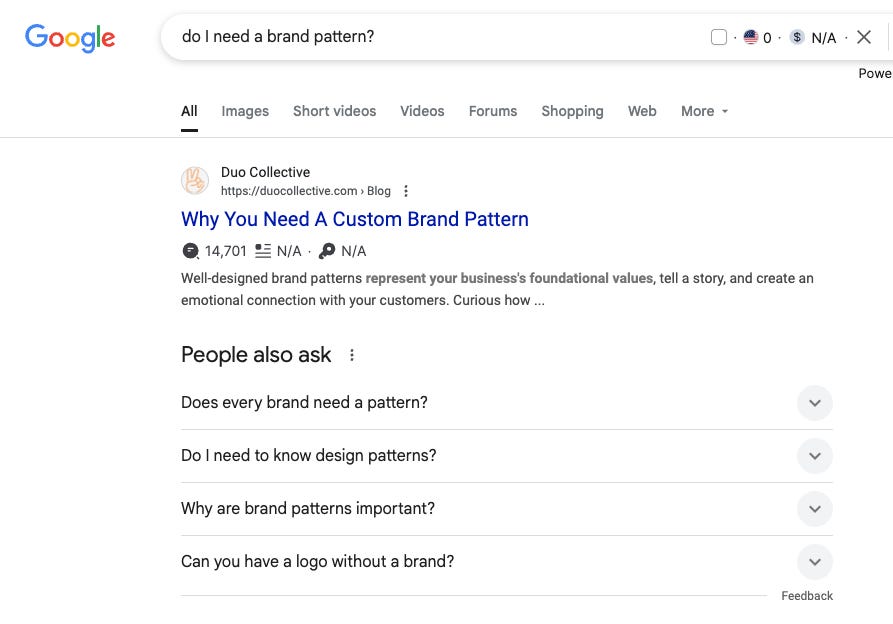Open the More dropdown menu
This screenshot has height=624, width=893.
704,111
